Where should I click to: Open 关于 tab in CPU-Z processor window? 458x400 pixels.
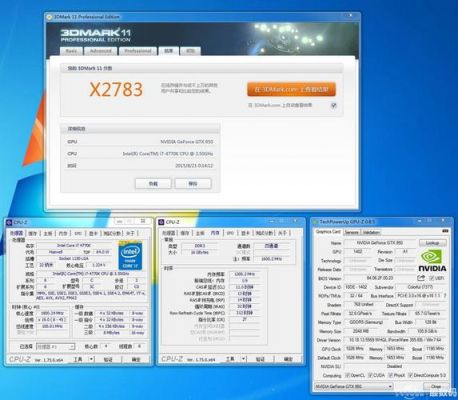click(x=130, y=233)
